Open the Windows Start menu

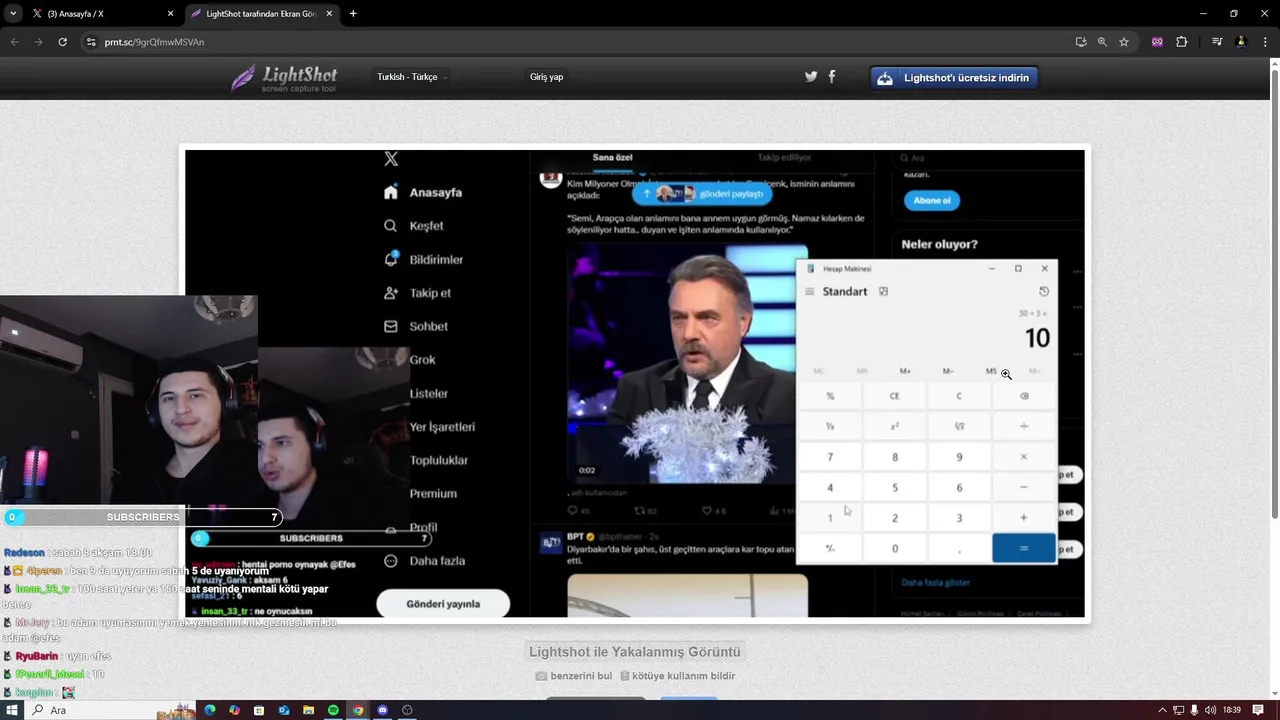click(x=12, y=710)
